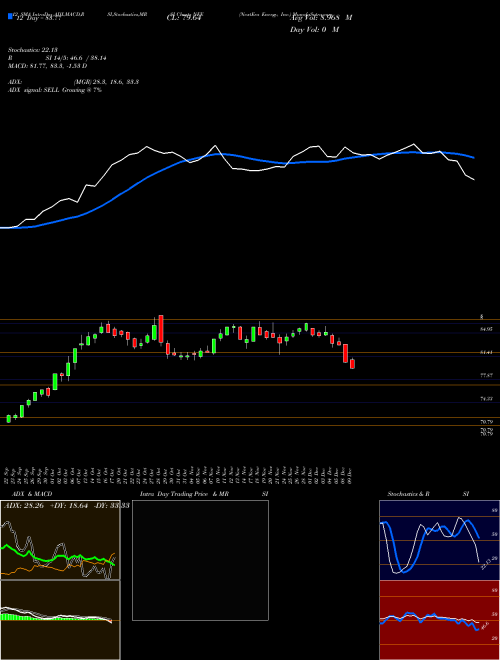
Task: Click the 'Day Vol: 0 M' label
Action: 314,30
